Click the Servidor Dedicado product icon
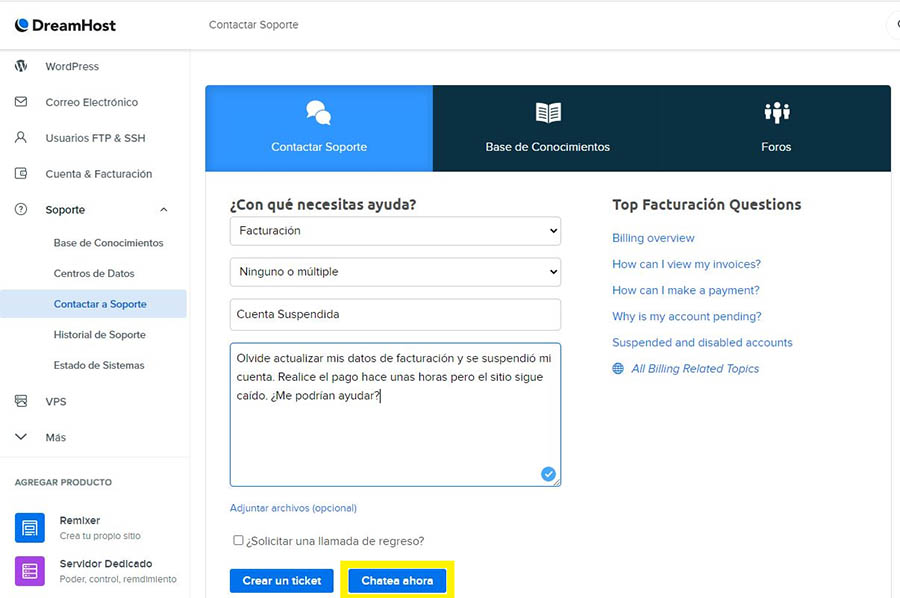This screenshot has width=900, height=598. pos(30,570)
